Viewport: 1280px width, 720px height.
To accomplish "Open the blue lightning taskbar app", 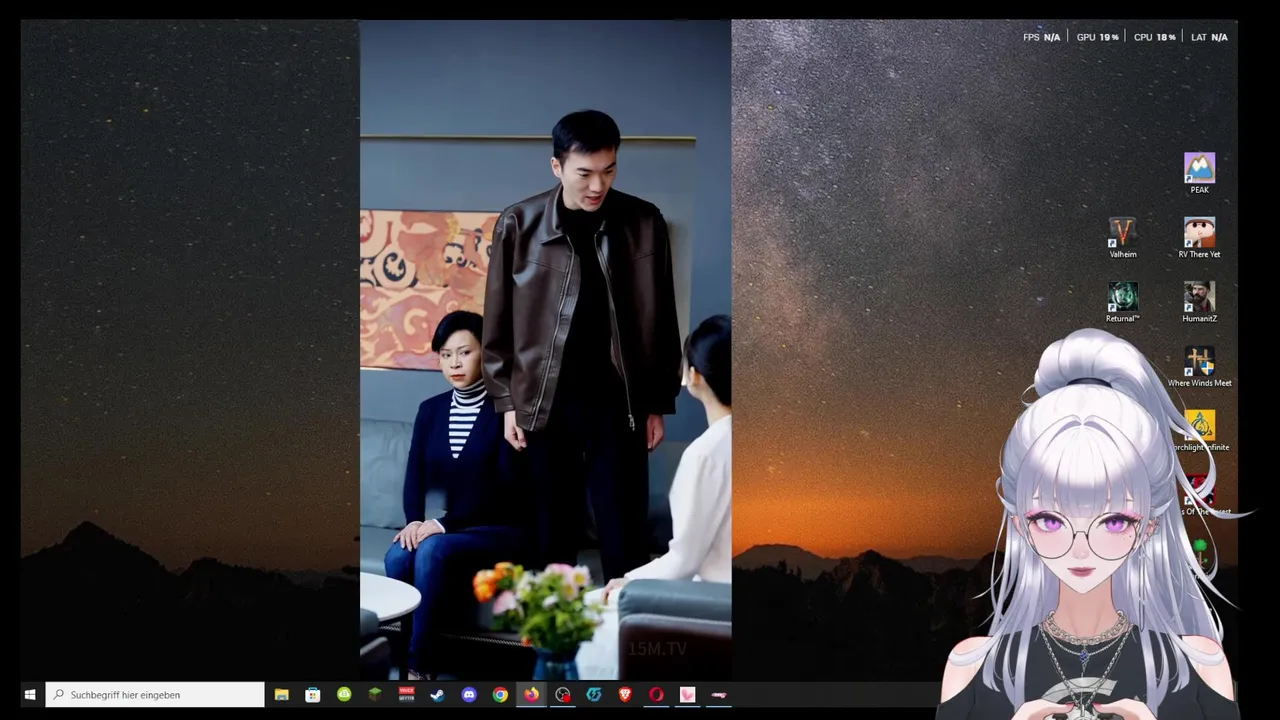I will (594, 695).
